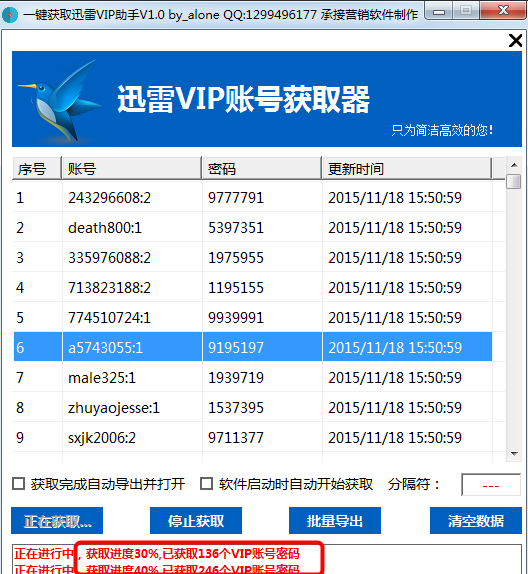528x574 pixels.
Task: Click the window minimize button
Action: [439, 11]
